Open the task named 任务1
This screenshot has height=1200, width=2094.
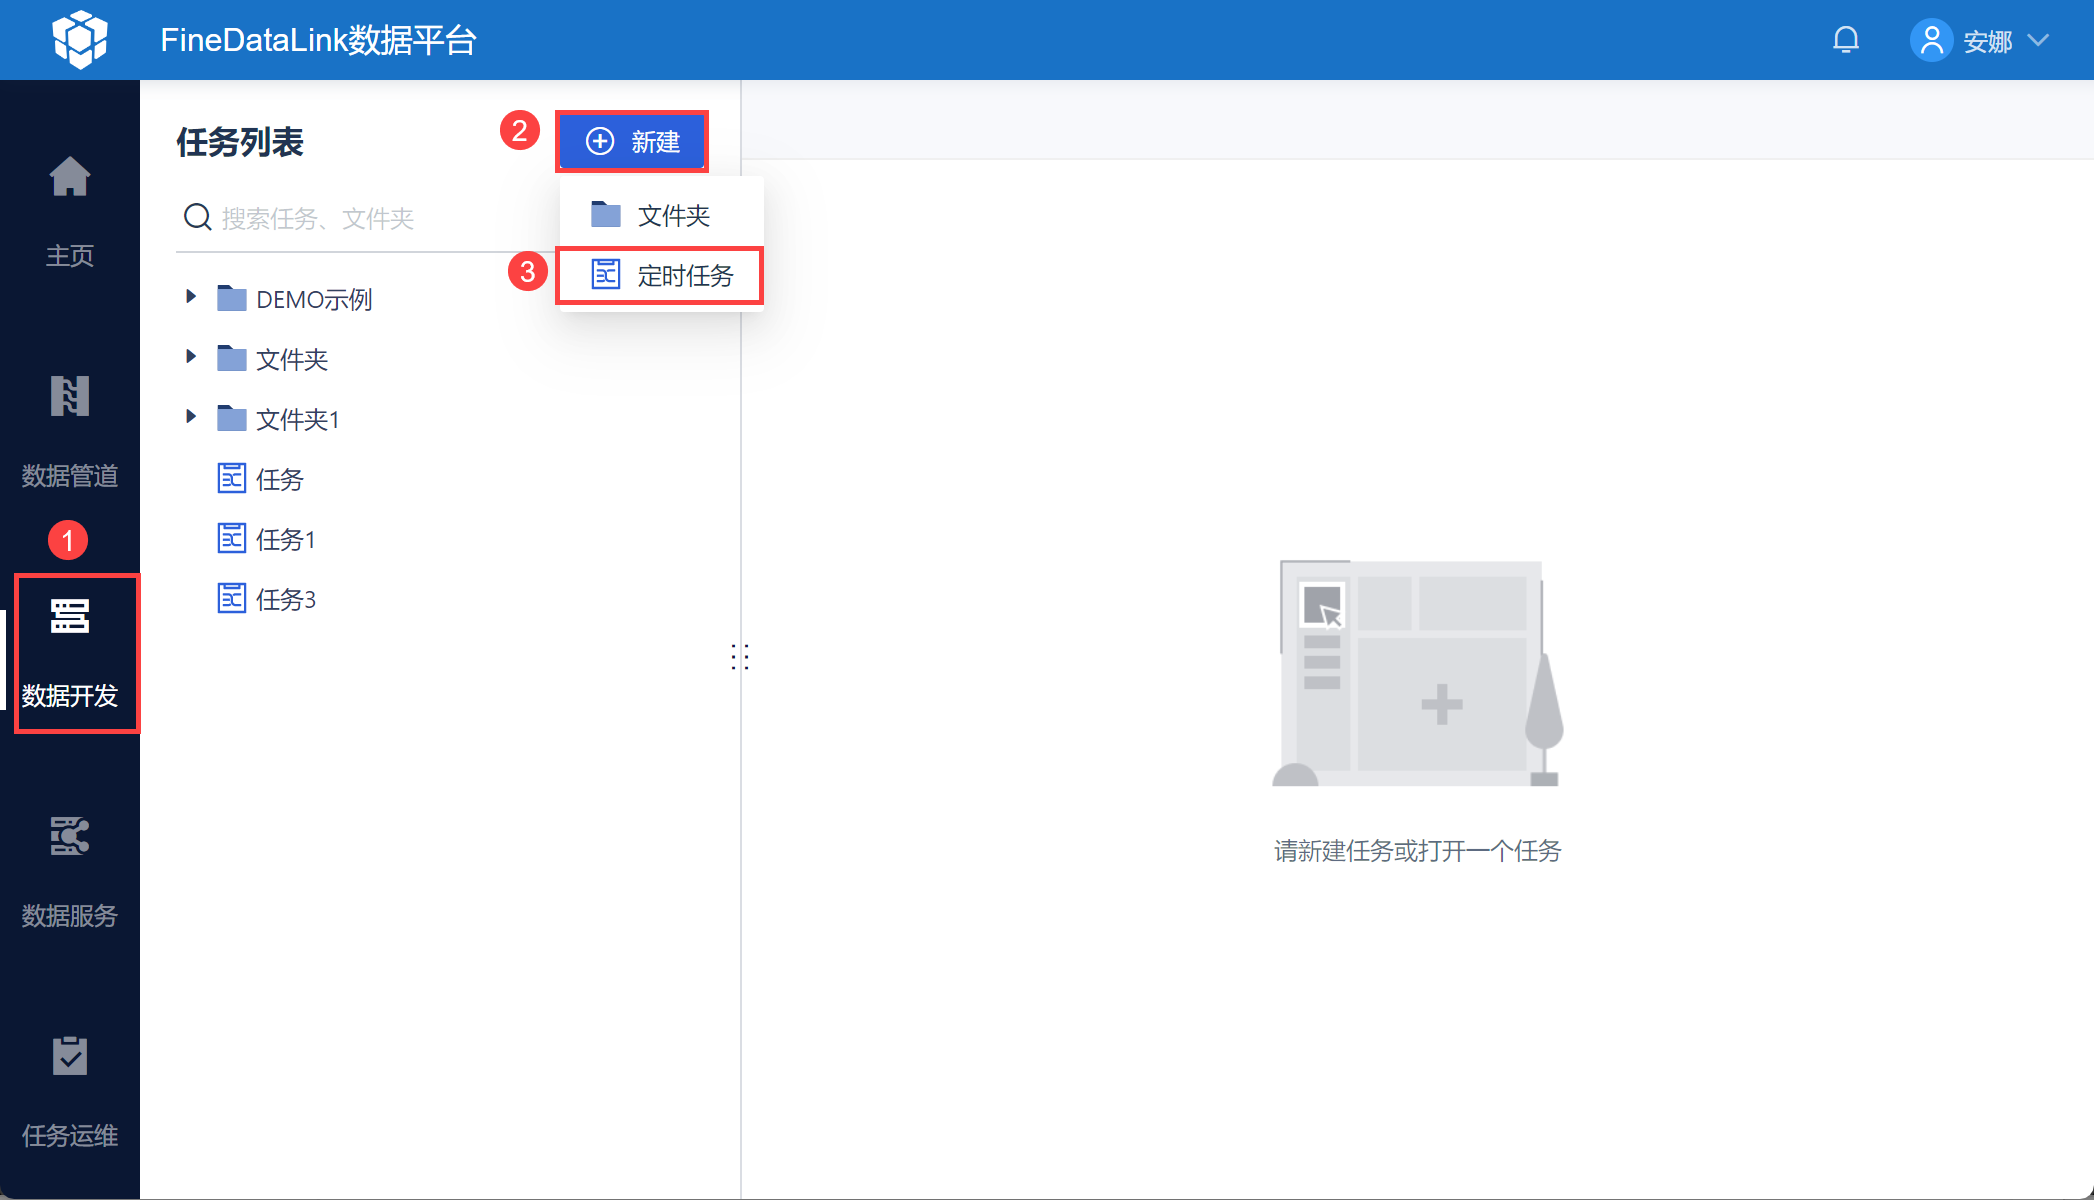pyautogui.click(x=285, y=539)
